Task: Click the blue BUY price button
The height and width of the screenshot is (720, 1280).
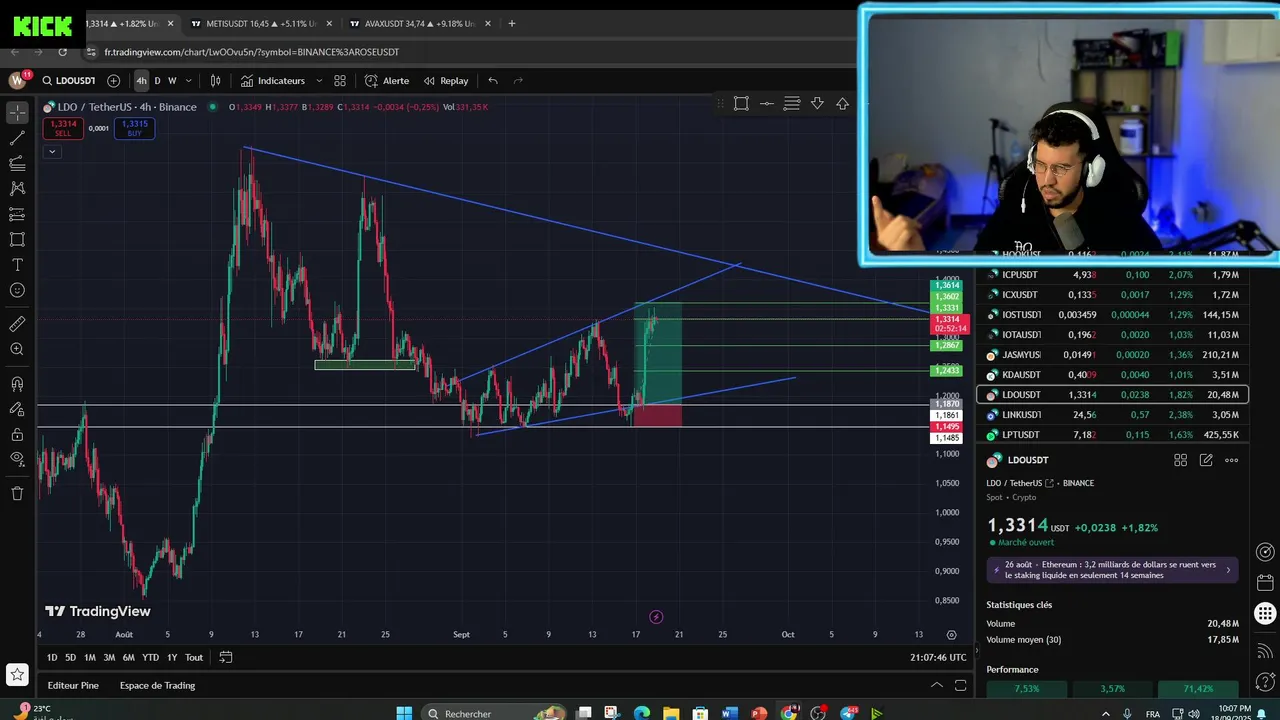Action: pyautogui.click(x=134, y=128)
